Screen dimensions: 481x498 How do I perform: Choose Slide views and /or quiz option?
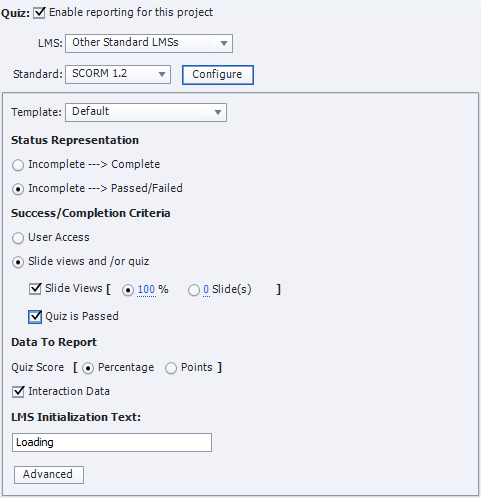(x=18, y=262)
